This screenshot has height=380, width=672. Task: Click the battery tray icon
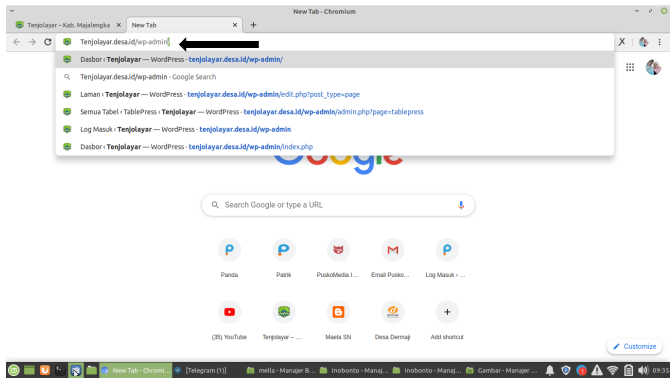click(628, 370)
